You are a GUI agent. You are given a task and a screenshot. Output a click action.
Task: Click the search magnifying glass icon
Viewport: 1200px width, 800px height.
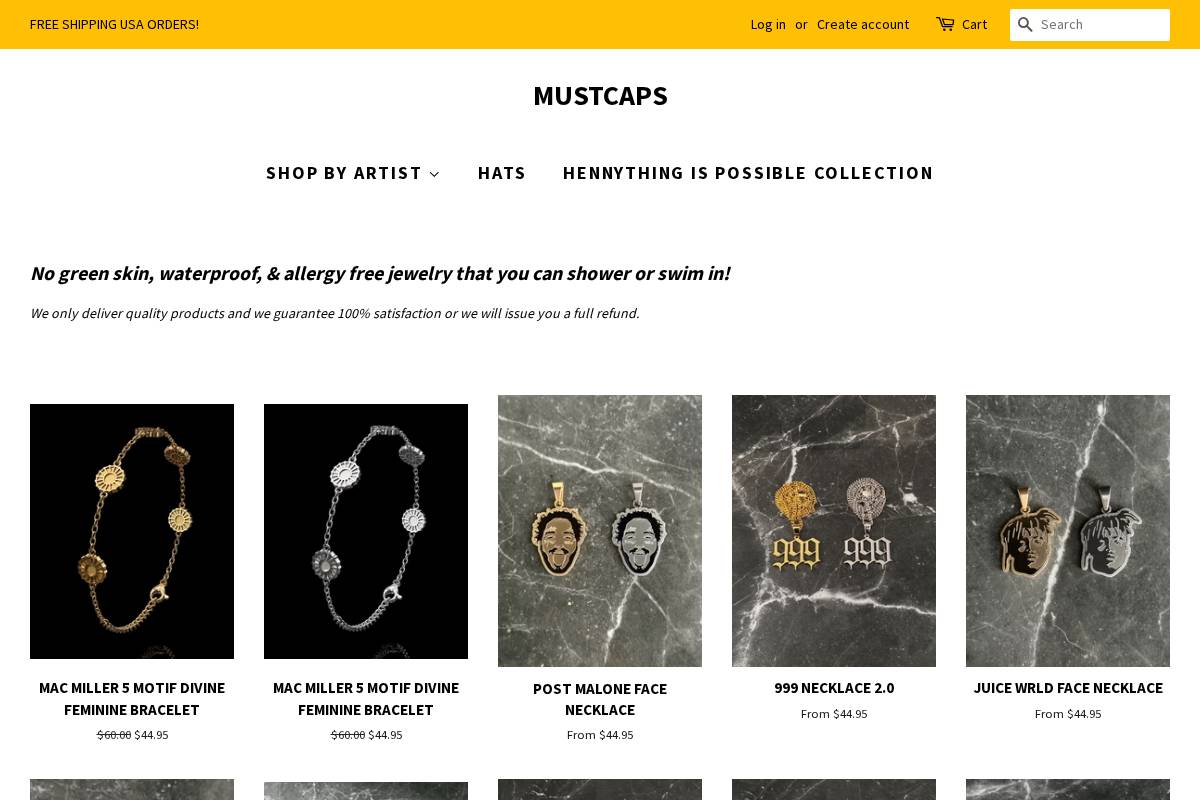(1025, 24)
